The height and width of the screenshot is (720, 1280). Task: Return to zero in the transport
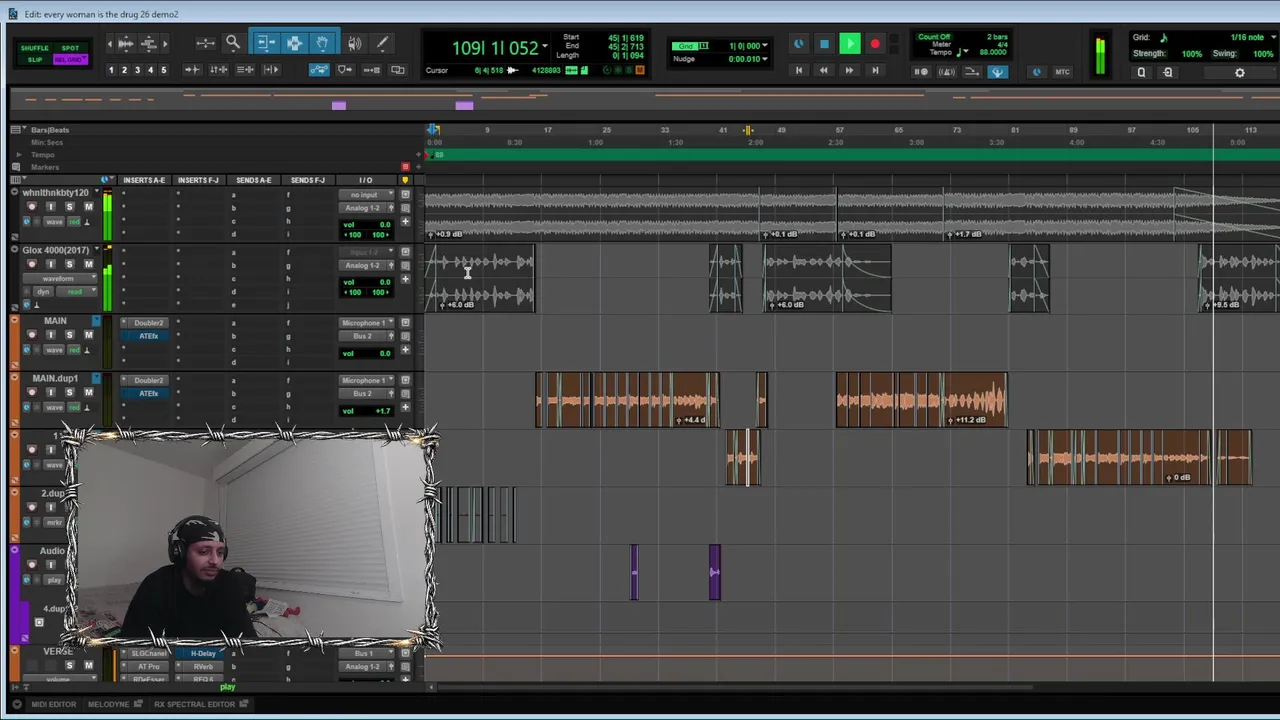pyautogui.click(x=798, y=71)
